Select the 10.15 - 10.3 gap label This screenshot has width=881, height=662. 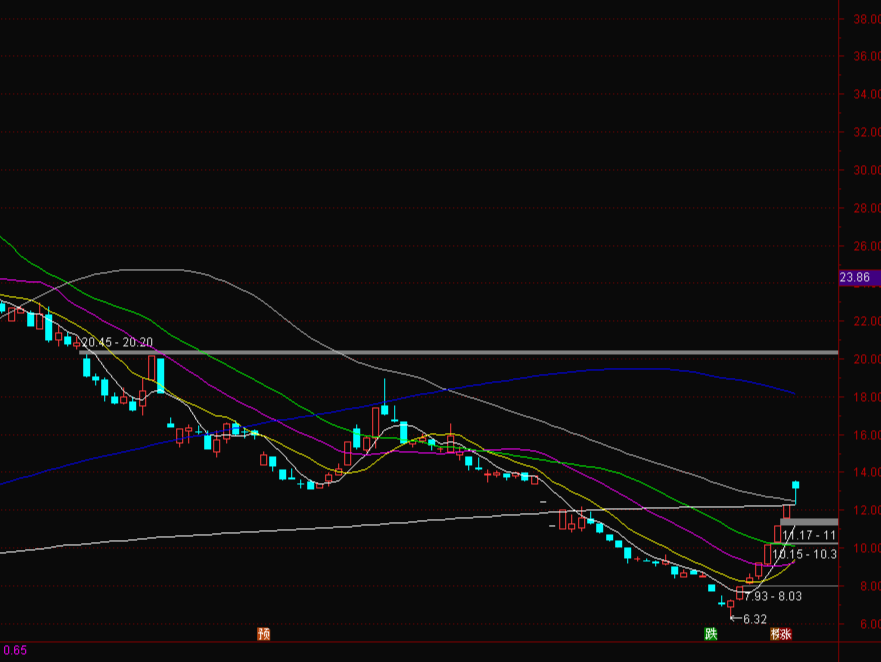(x=805, y=554)
